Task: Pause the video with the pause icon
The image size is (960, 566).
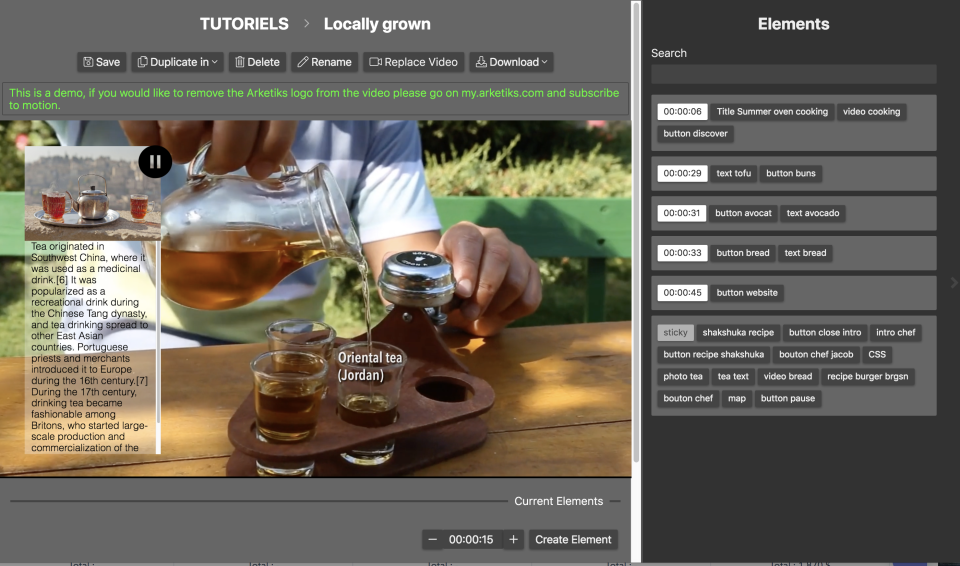Action: click(x=155, y=162)
